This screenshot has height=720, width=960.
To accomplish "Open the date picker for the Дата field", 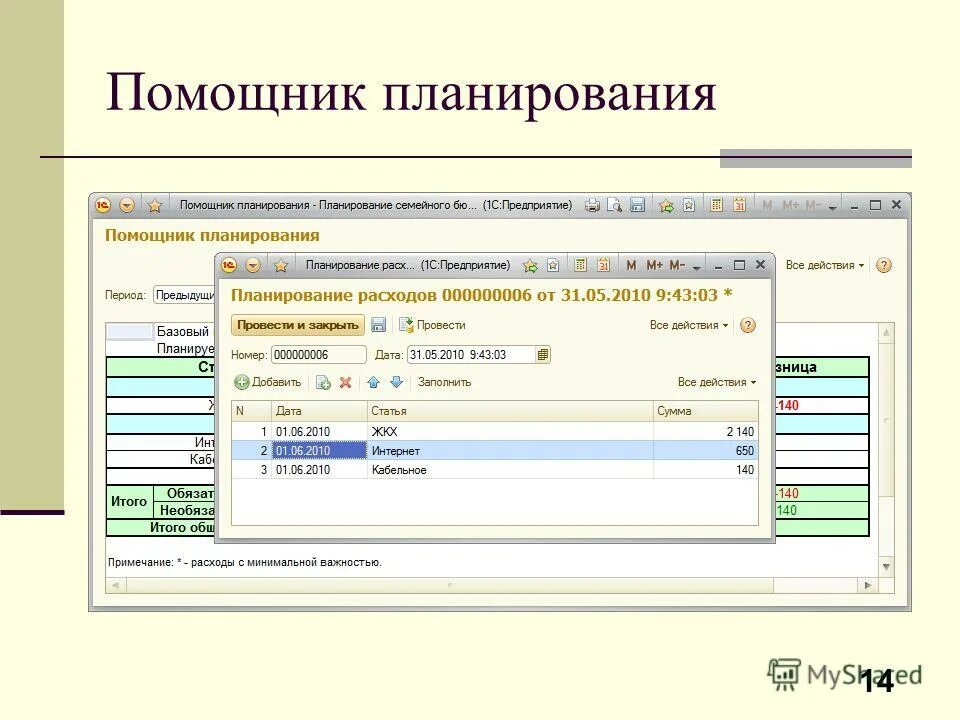I will [543, 354].
